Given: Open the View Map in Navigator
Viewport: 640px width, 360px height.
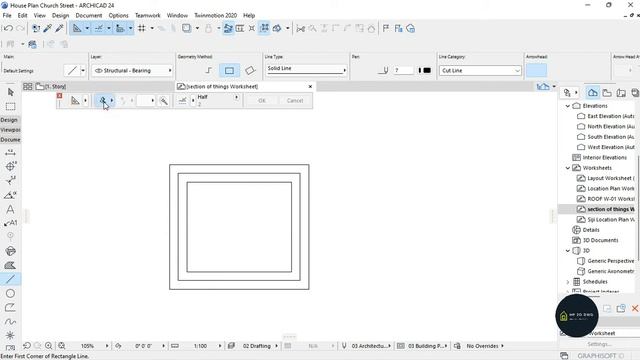Looking at the screenshot, I should [607, 93].
